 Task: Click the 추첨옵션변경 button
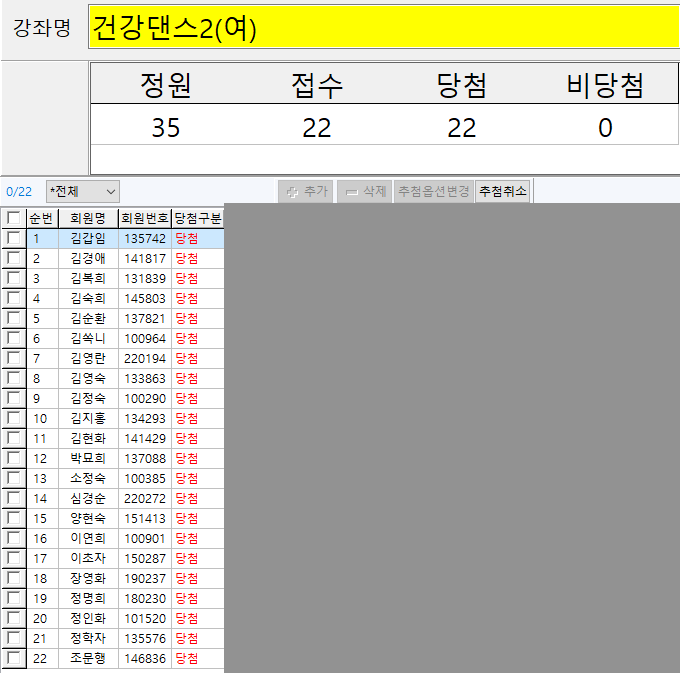pos(434,191)
